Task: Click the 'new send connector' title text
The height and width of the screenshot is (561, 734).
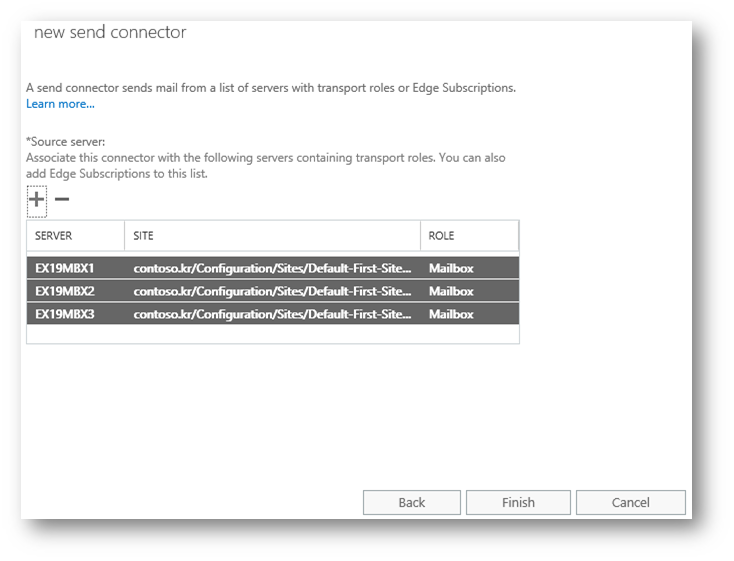Action: pos(110,32)
